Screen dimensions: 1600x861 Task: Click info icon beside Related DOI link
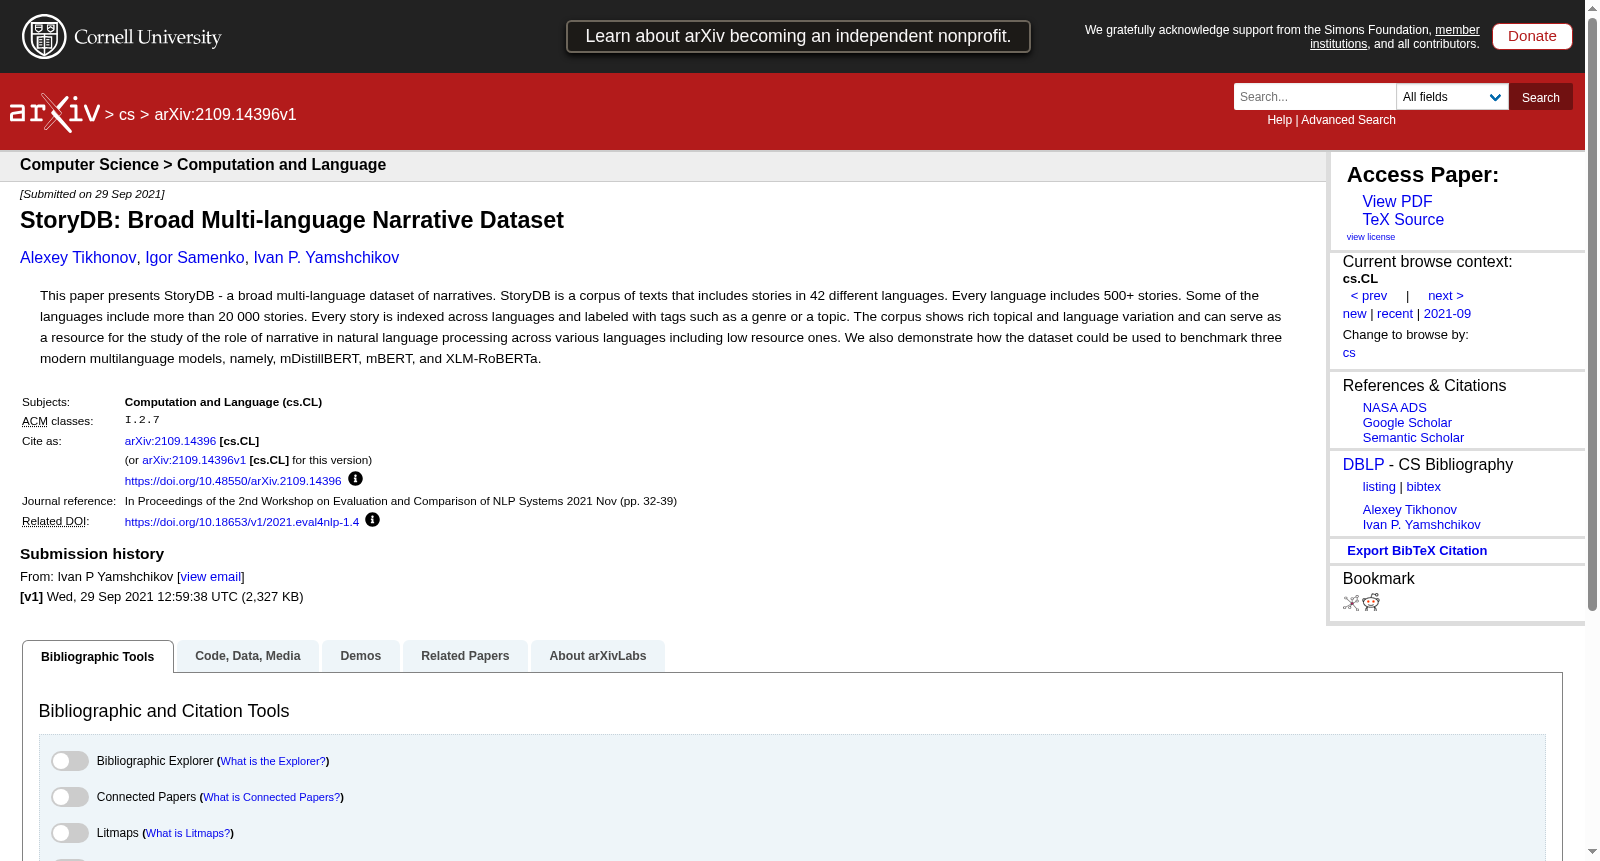point(372,520)
